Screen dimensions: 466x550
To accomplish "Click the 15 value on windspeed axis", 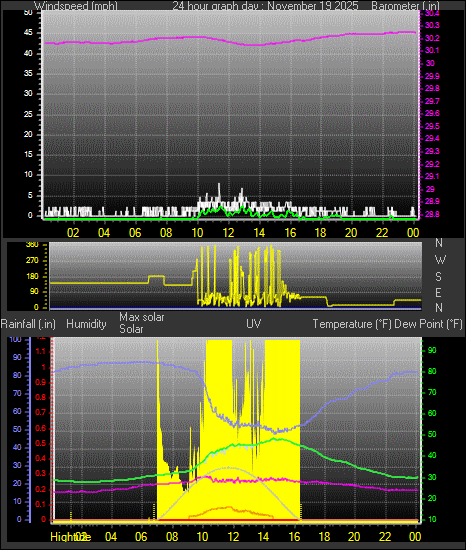I will click(28, 155).
